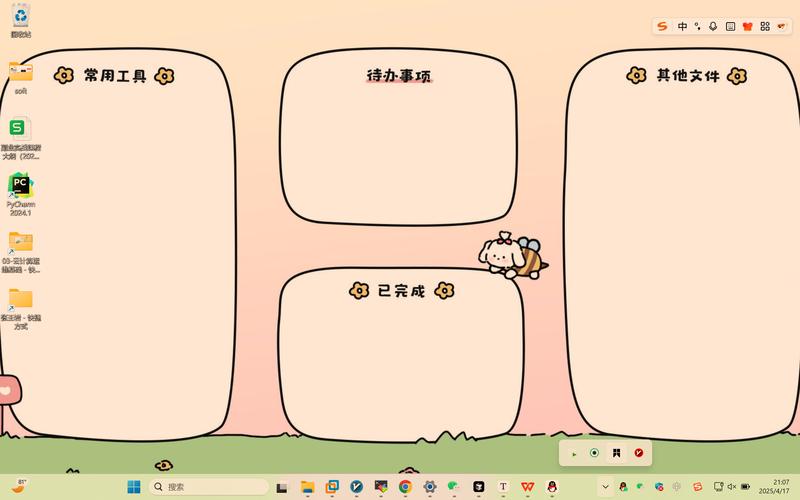Click the muted volume tray icon
800x500 pixels.
point(732,487)
